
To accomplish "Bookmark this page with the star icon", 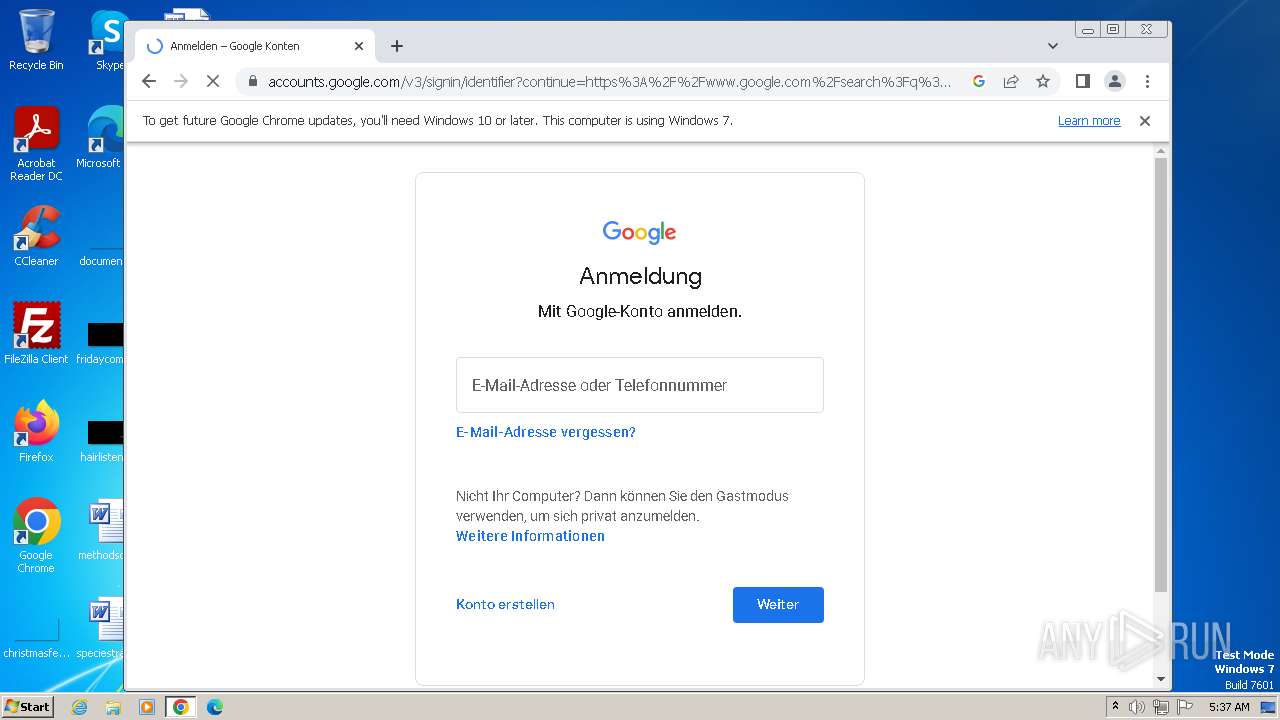I will pos(1043,81).
